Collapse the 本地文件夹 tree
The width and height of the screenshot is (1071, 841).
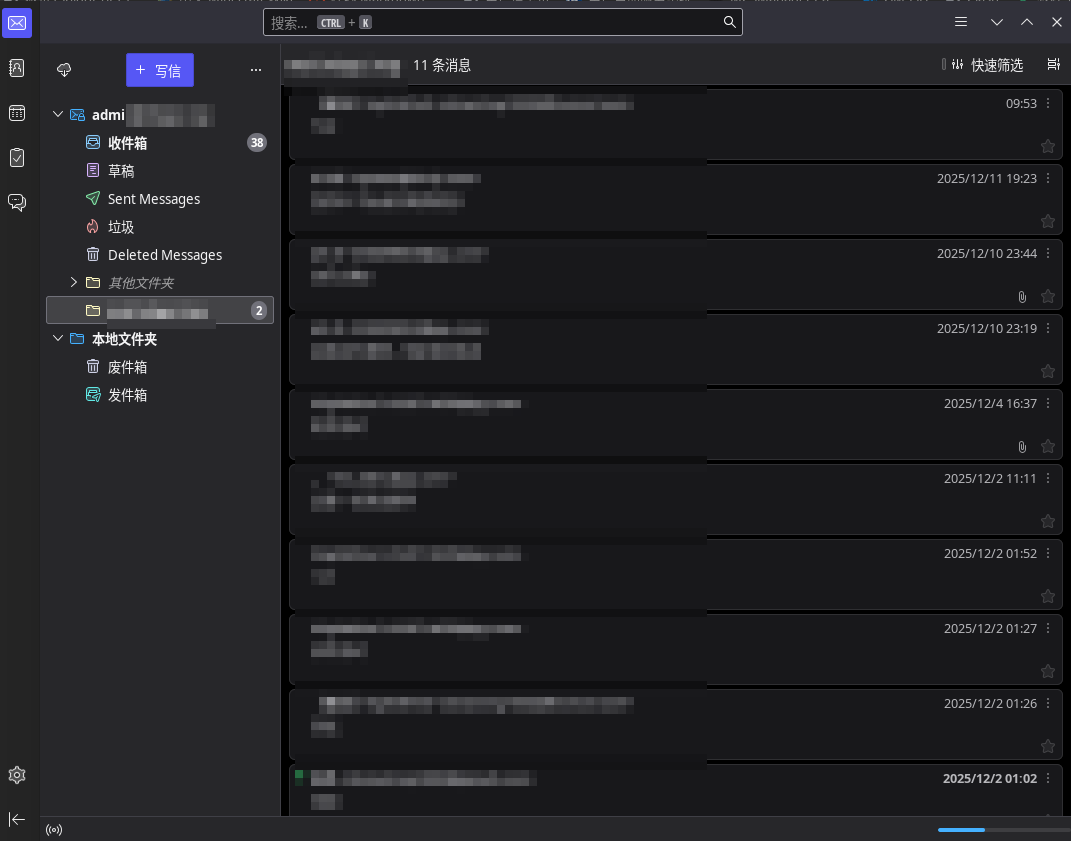[x=58, y=339]
